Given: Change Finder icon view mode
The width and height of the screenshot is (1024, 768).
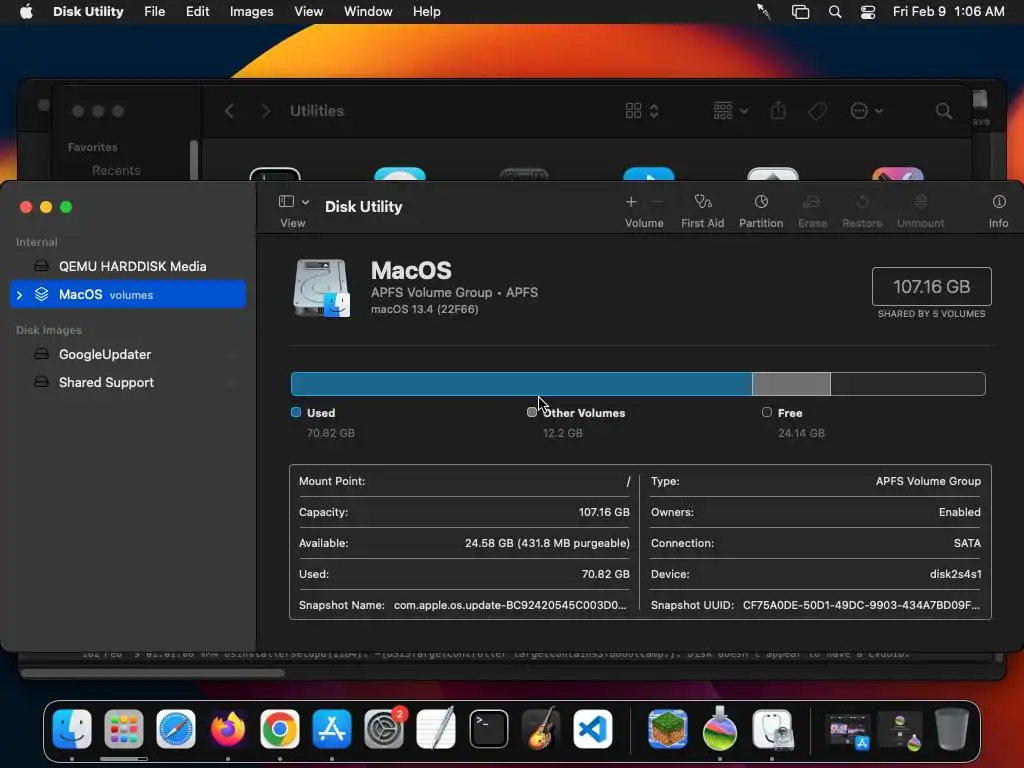Looking at the screenshot, I should click(641, 111).
